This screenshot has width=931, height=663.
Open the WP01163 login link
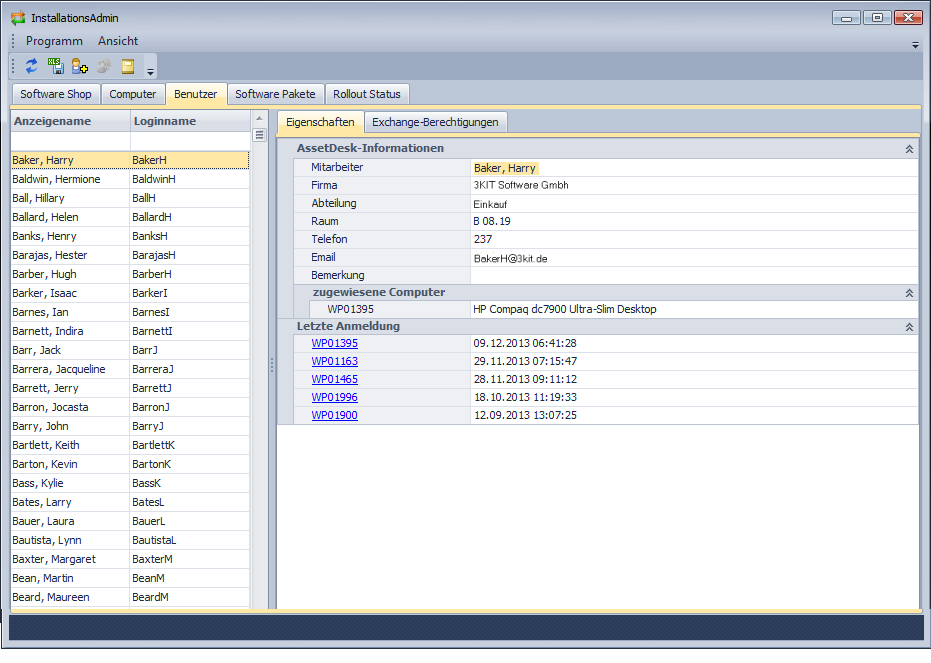tap(334, 361)
